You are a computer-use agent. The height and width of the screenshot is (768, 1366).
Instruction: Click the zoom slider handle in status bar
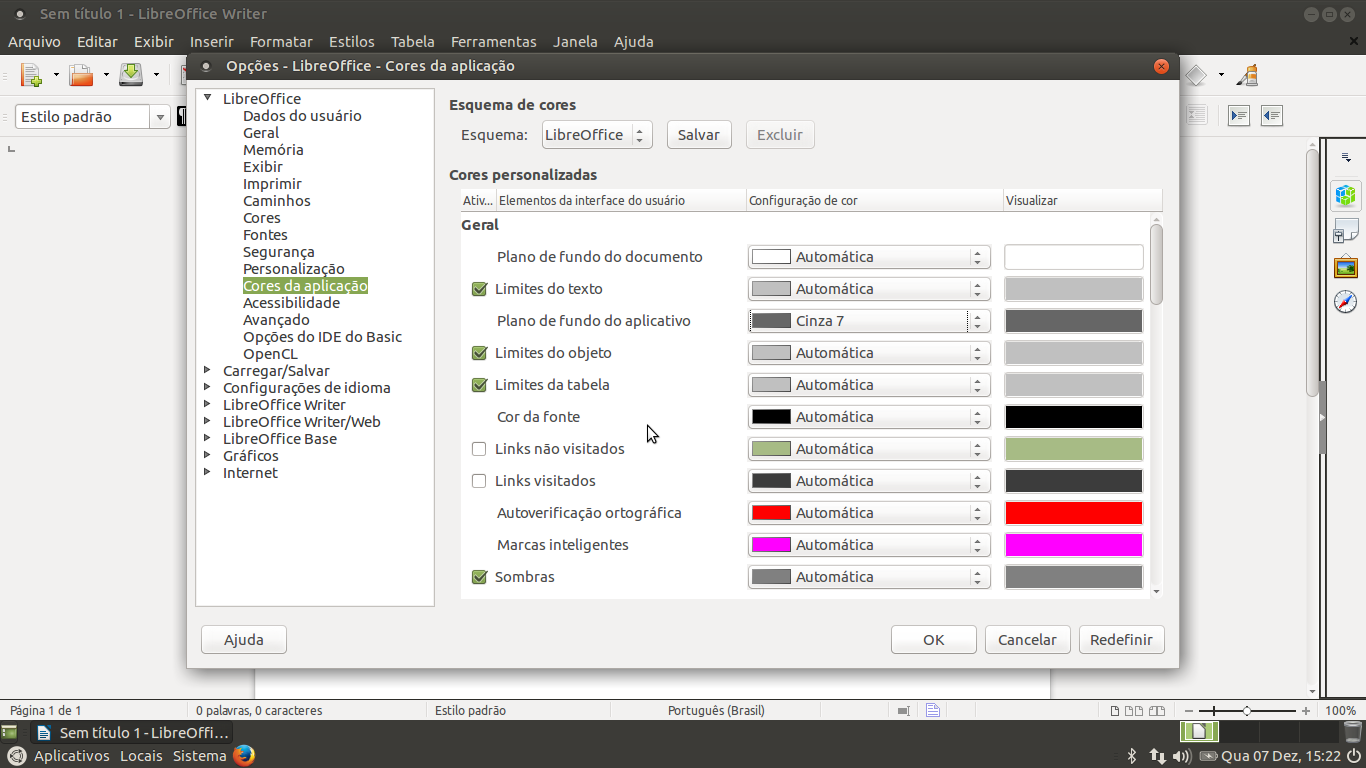(1246, 711)
